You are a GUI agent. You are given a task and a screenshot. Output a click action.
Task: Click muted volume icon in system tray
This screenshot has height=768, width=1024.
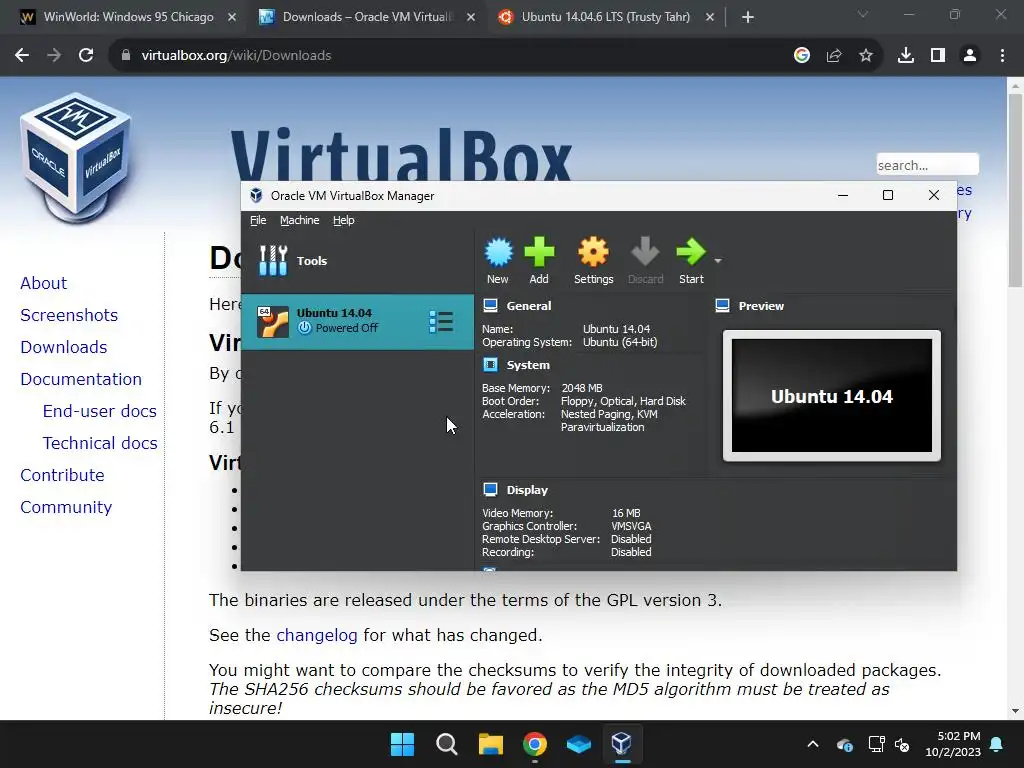902,744
